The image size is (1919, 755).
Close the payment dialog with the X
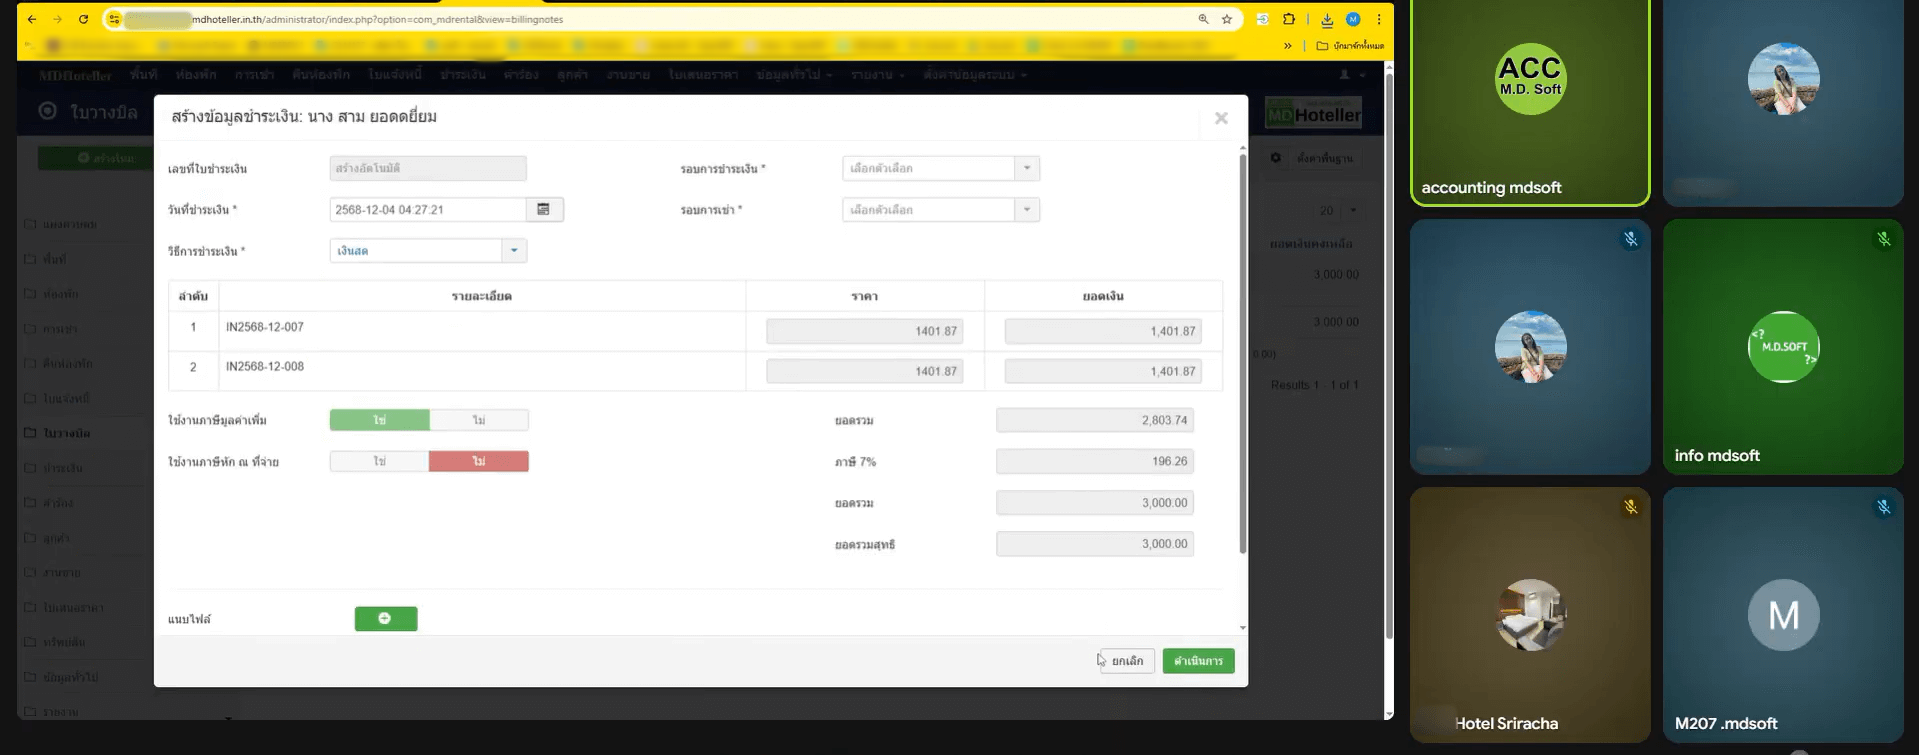pos(1221,118)
